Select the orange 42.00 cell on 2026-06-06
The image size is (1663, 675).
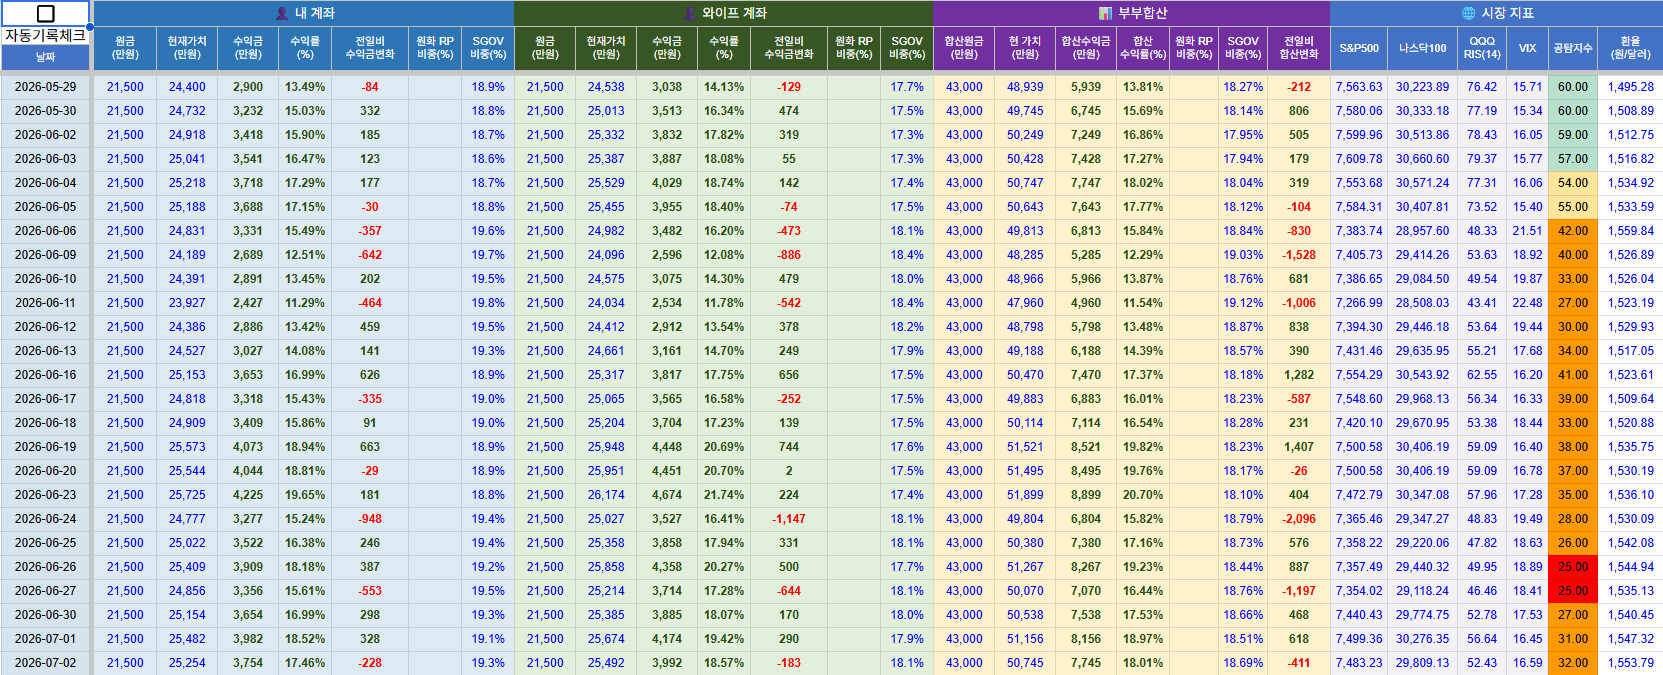coord(1572,231)
